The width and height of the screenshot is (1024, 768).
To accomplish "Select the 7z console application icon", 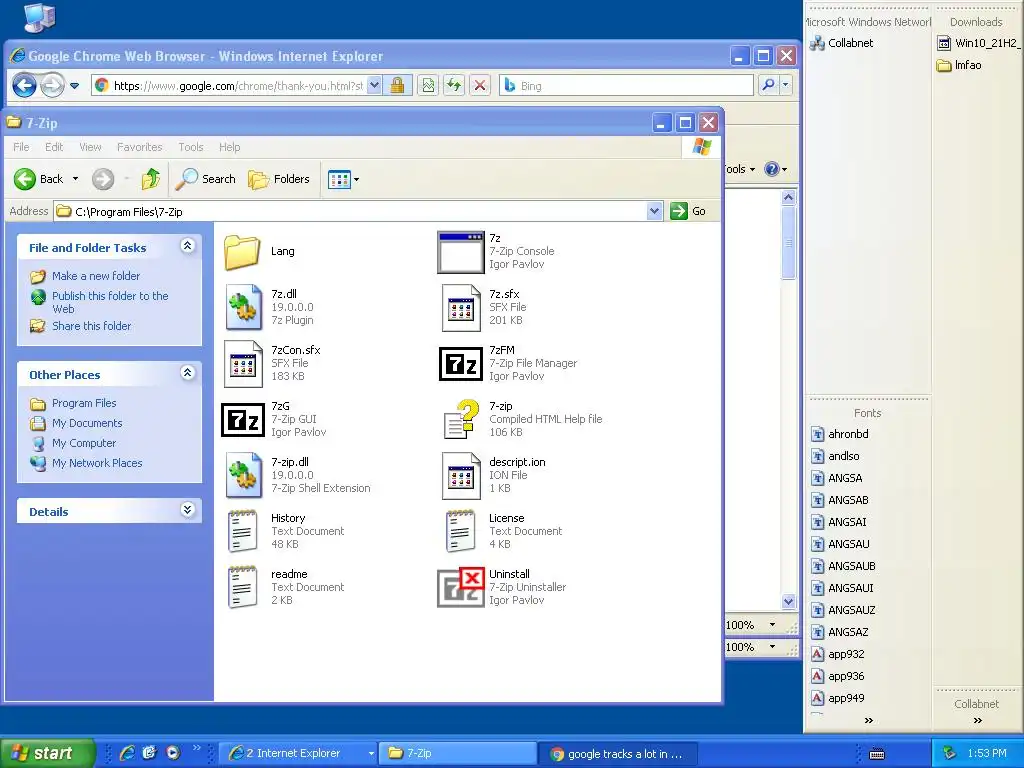I will (x=461, y=252).
